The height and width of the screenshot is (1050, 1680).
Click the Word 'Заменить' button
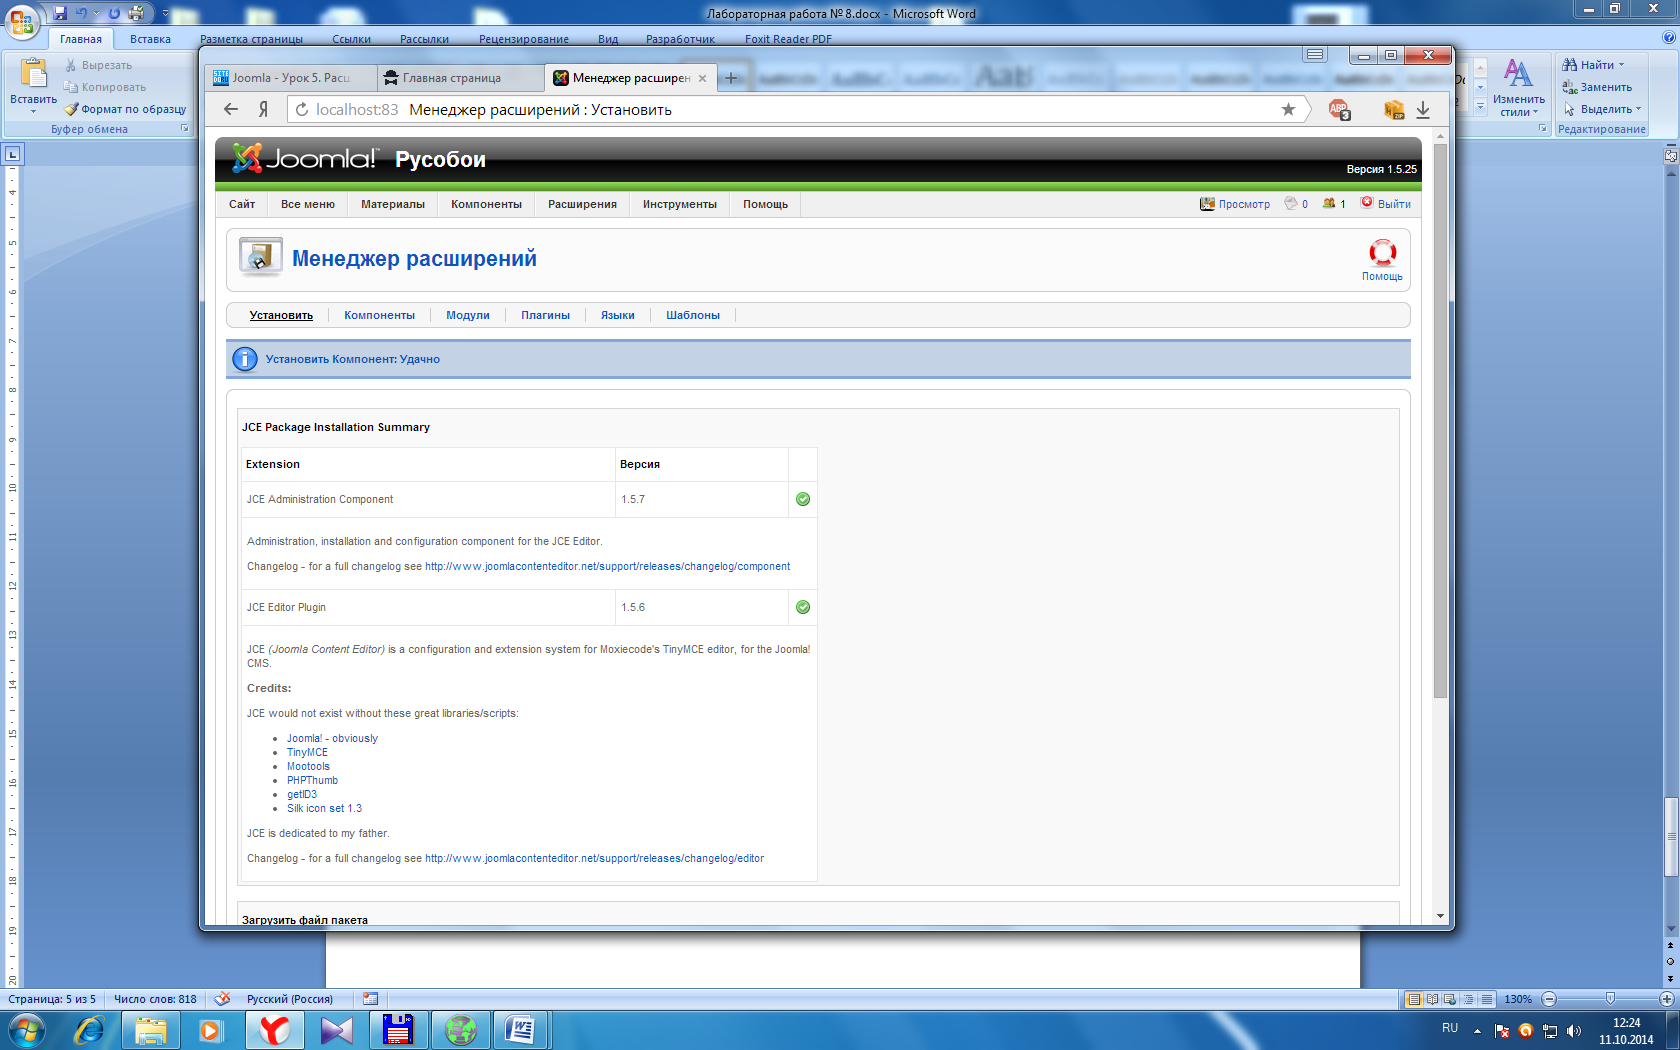pos(1598,87)
